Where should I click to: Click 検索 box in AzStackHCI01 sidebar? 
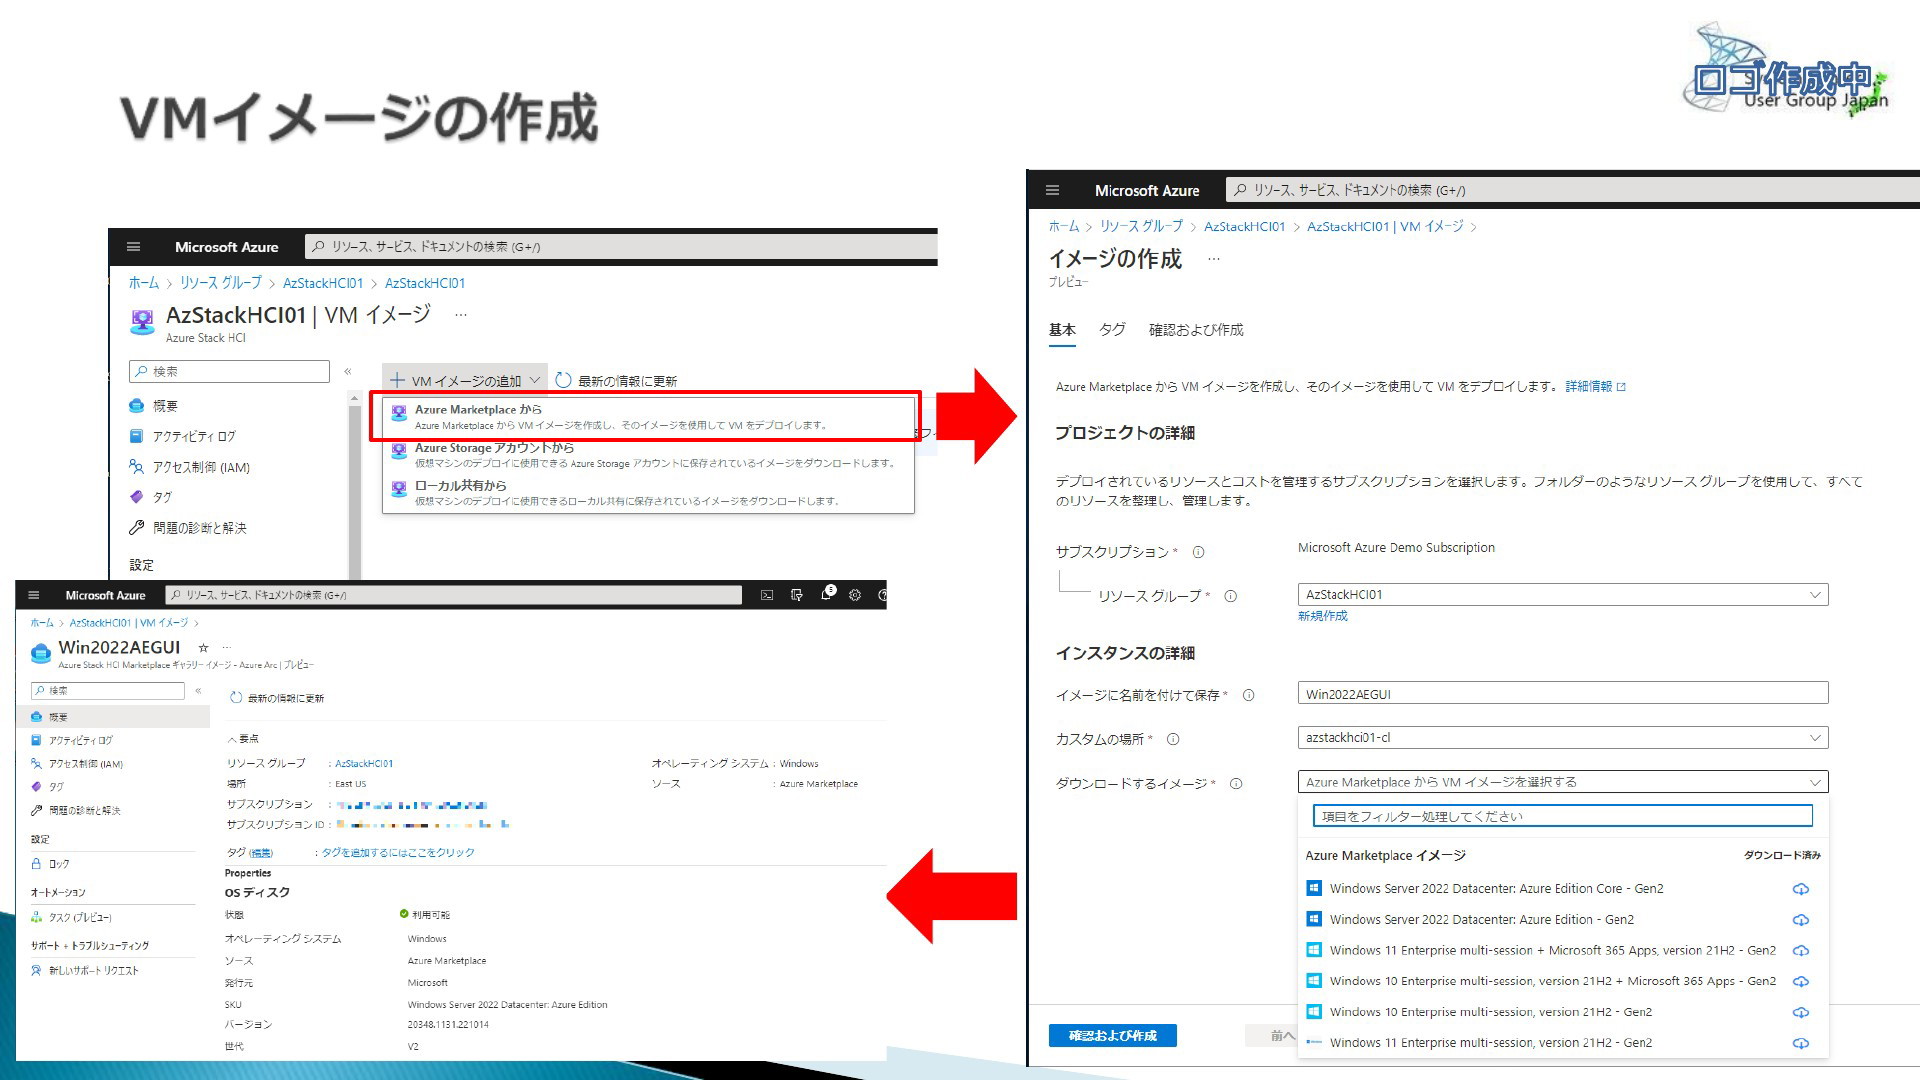(x=229, y=372)
